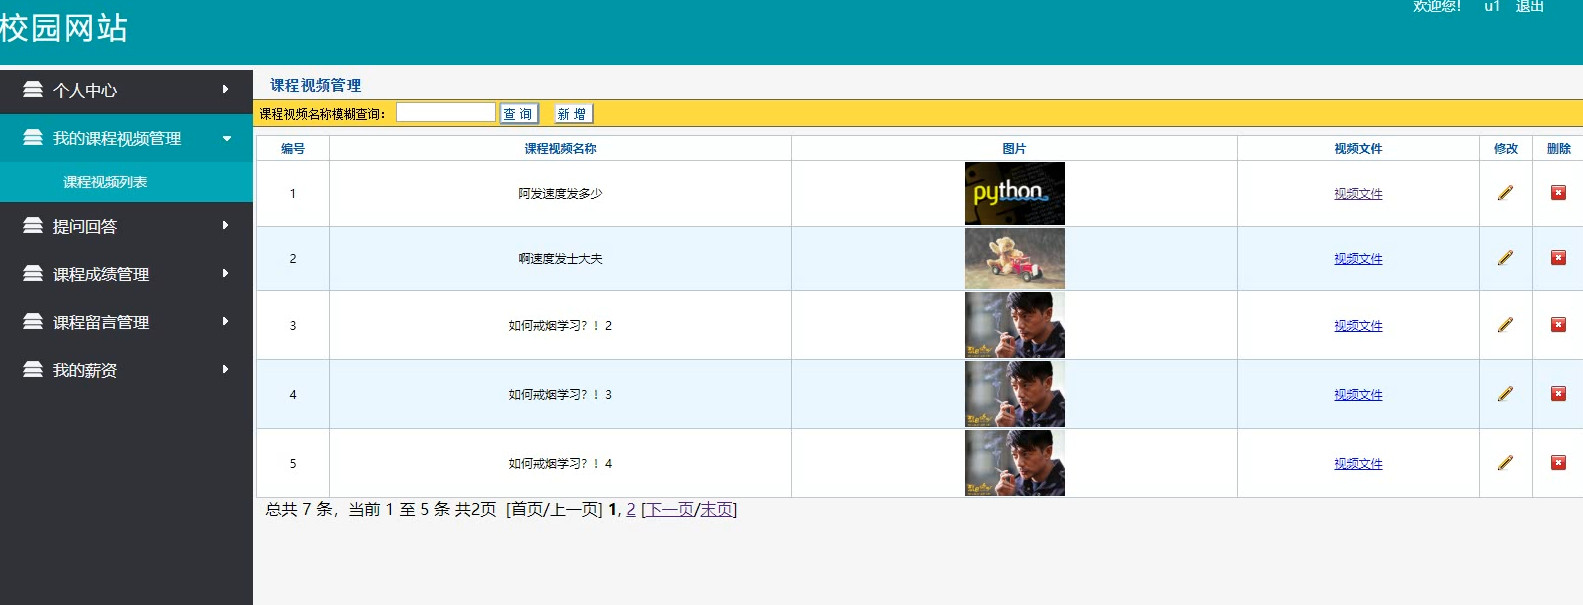Click the 新增 add button
The width and height of the screenshot is (1583, 605).
[573, 114]
